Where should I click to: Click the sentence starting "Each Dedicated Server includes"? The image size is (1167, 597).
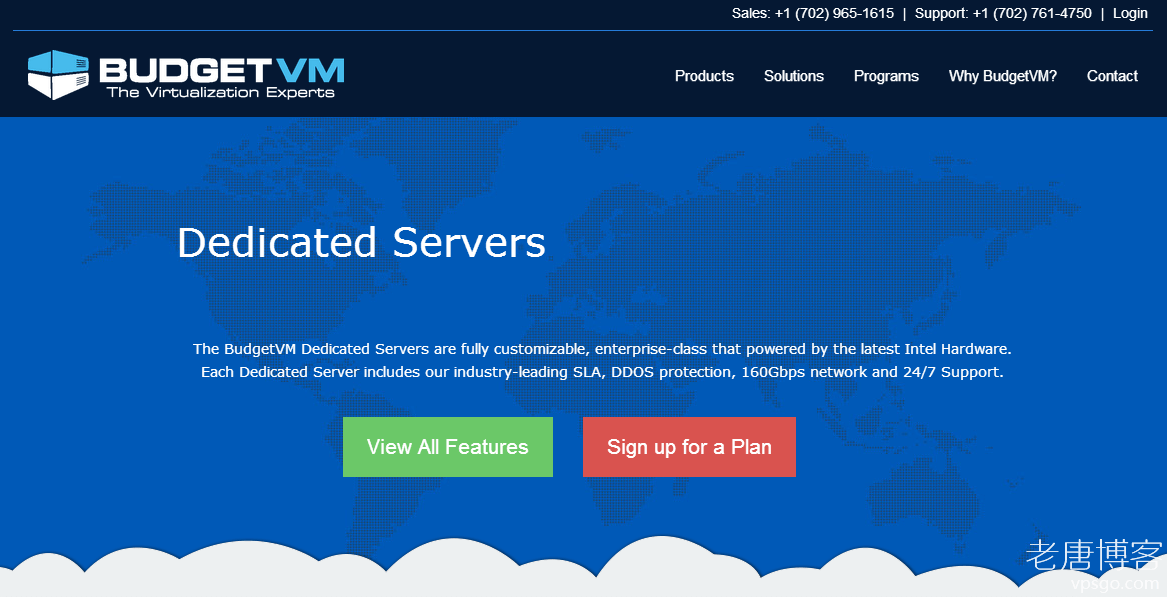602,371
